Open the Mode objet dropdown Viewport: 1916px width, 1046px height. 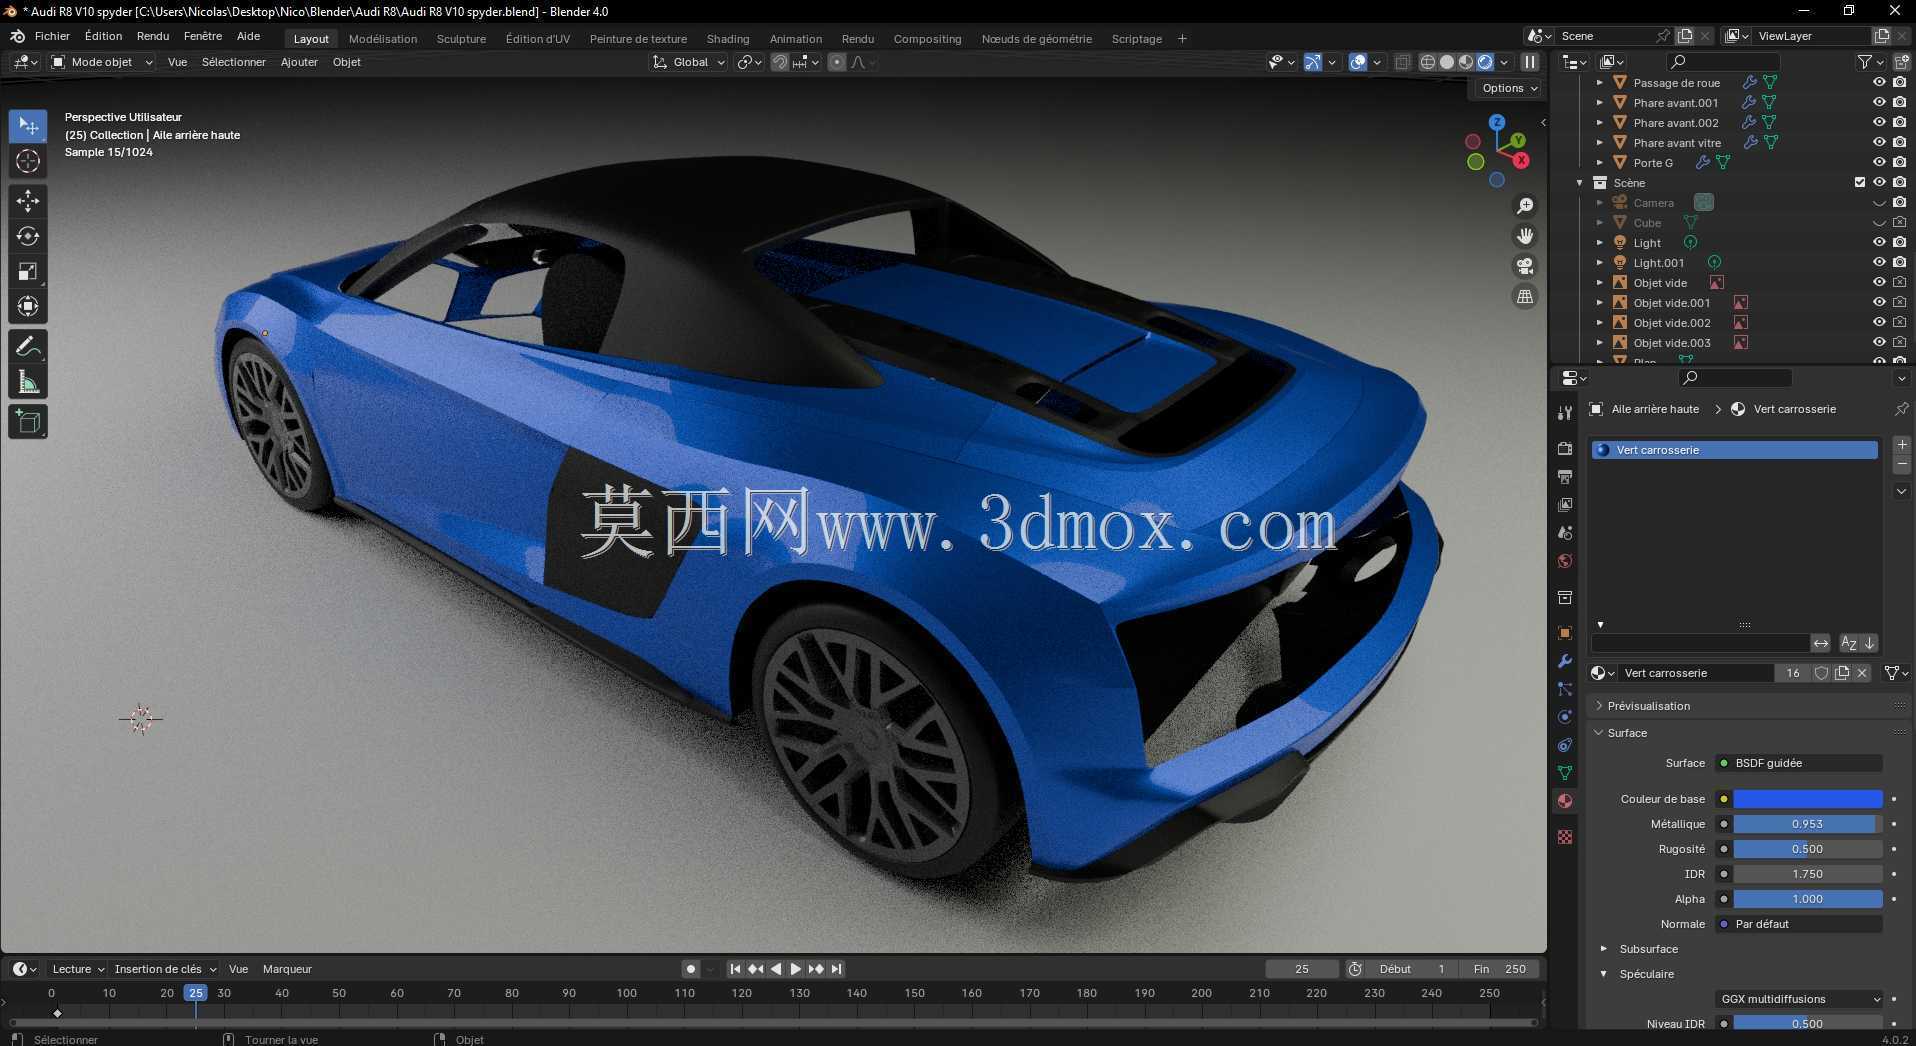(102, 62)
